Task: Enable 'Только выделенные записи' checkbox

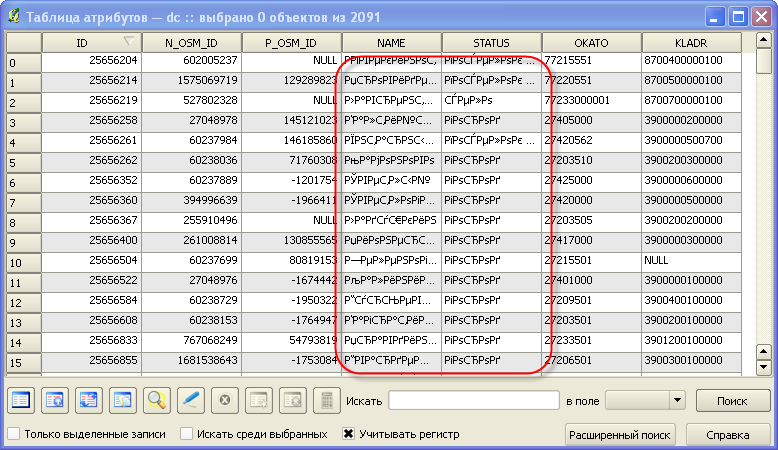Action: click(14, 434)
